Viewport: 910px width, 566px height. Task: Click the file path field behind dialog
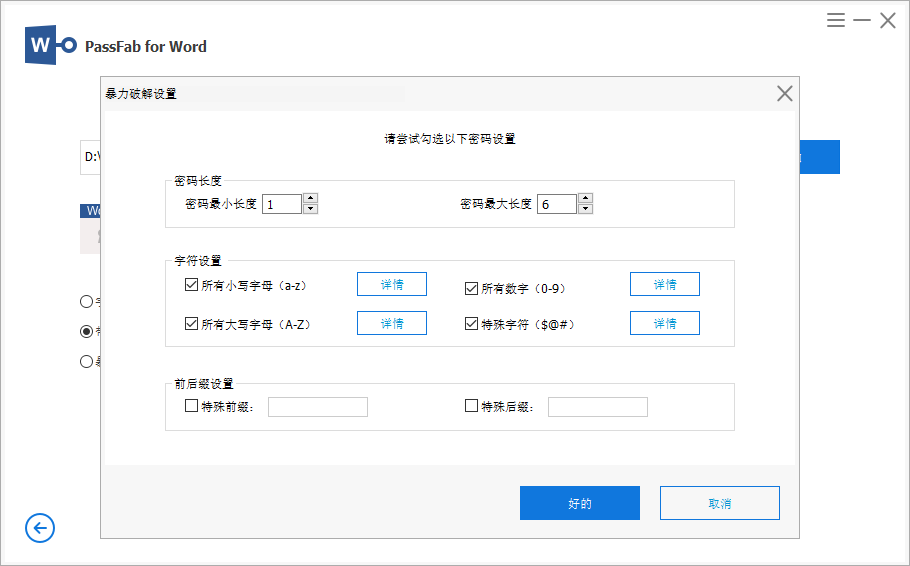tap(90, 157)
